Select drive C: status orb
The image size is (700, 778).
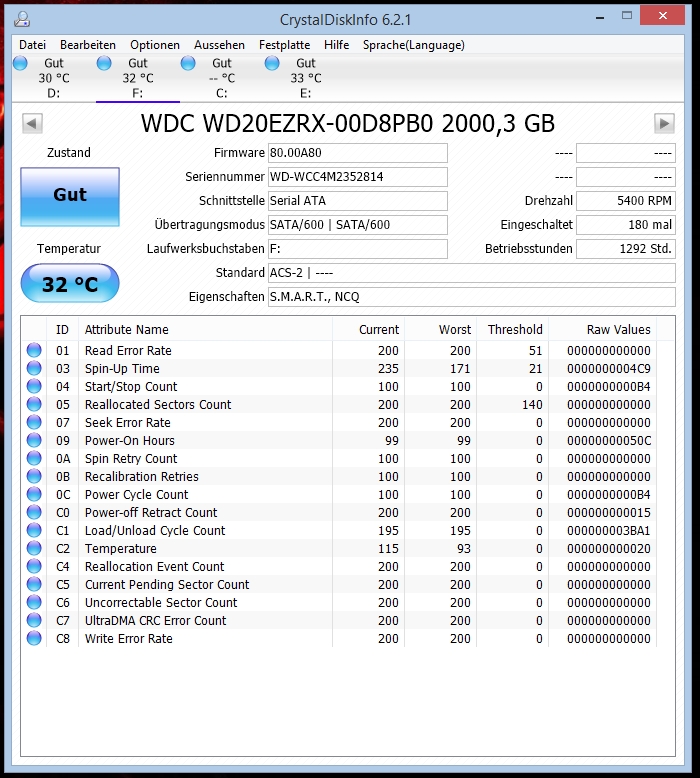click(188, 64)
